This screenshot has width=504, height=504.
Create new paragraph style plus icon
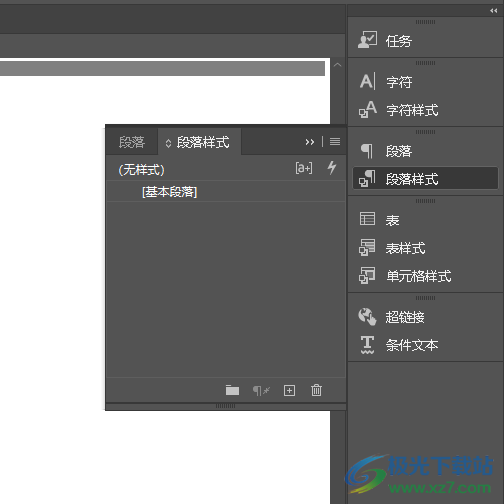tap(289, 390)
